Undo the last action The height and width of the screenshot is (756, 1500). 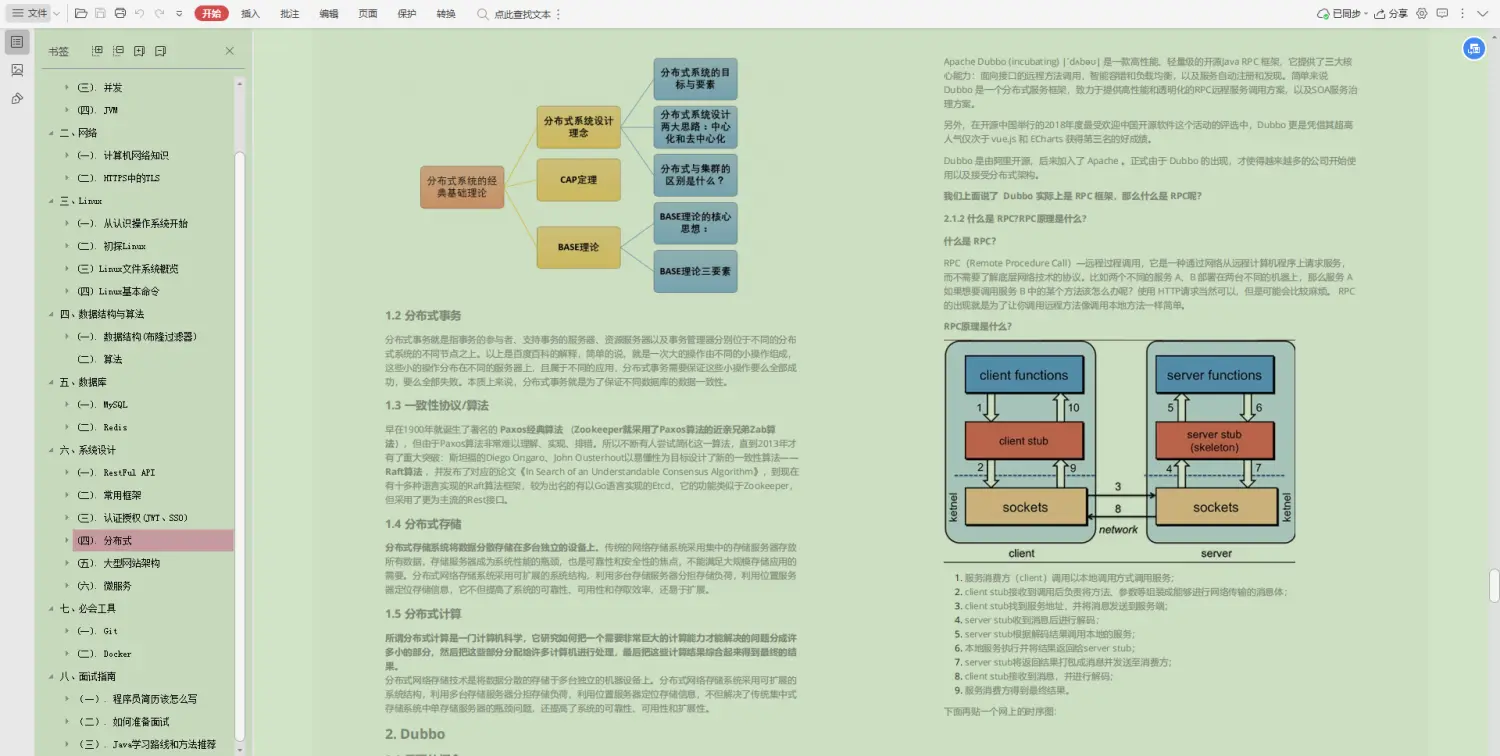139,13
